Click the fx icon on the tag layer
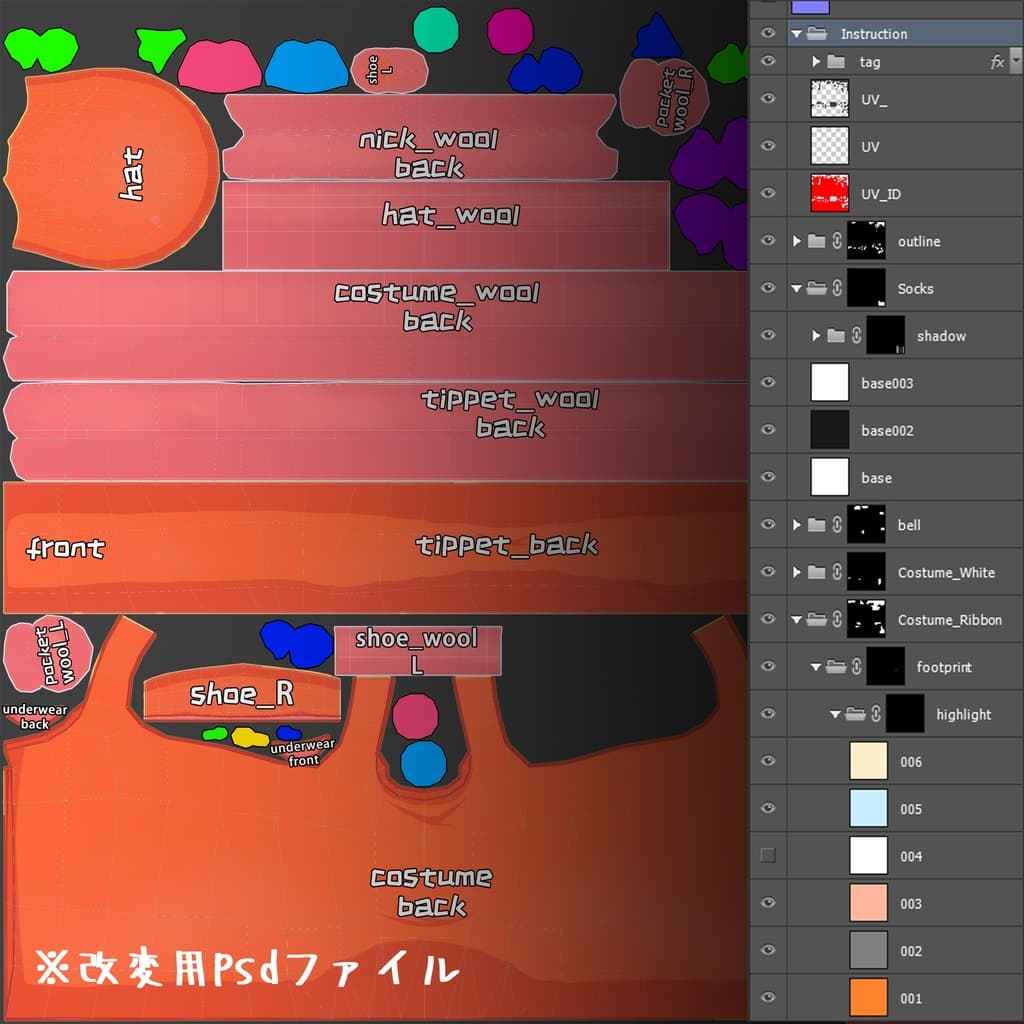Image resolution: width=1024 pixels, height=1024 pixels. click(x=998, y=61)
